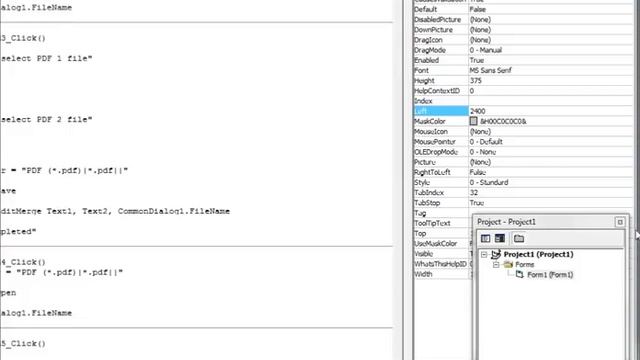Collapse the Forms folder node
The width and height of the screenshot is (640, 360).
tap(496, 264)
